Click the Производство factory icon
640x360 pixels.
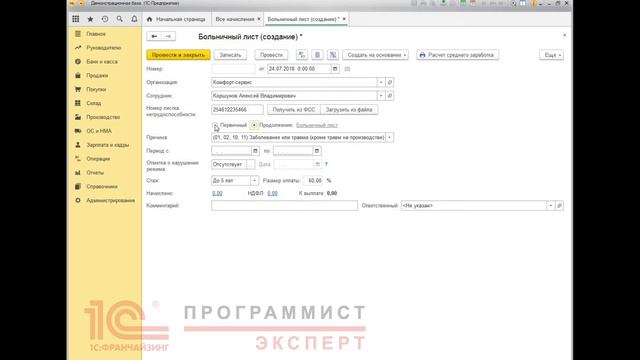pos(78,117)
